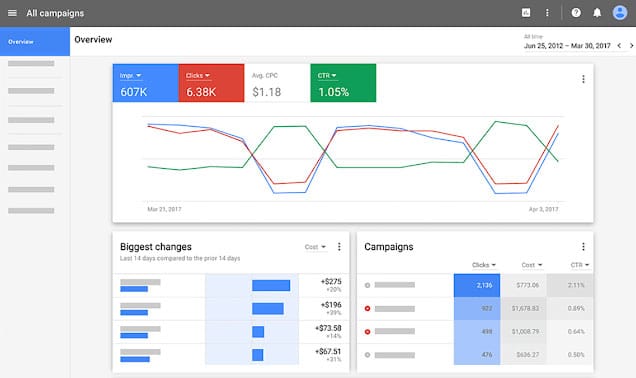Click the 922 clicks cell
636x378 pixels.
(477, 309)
